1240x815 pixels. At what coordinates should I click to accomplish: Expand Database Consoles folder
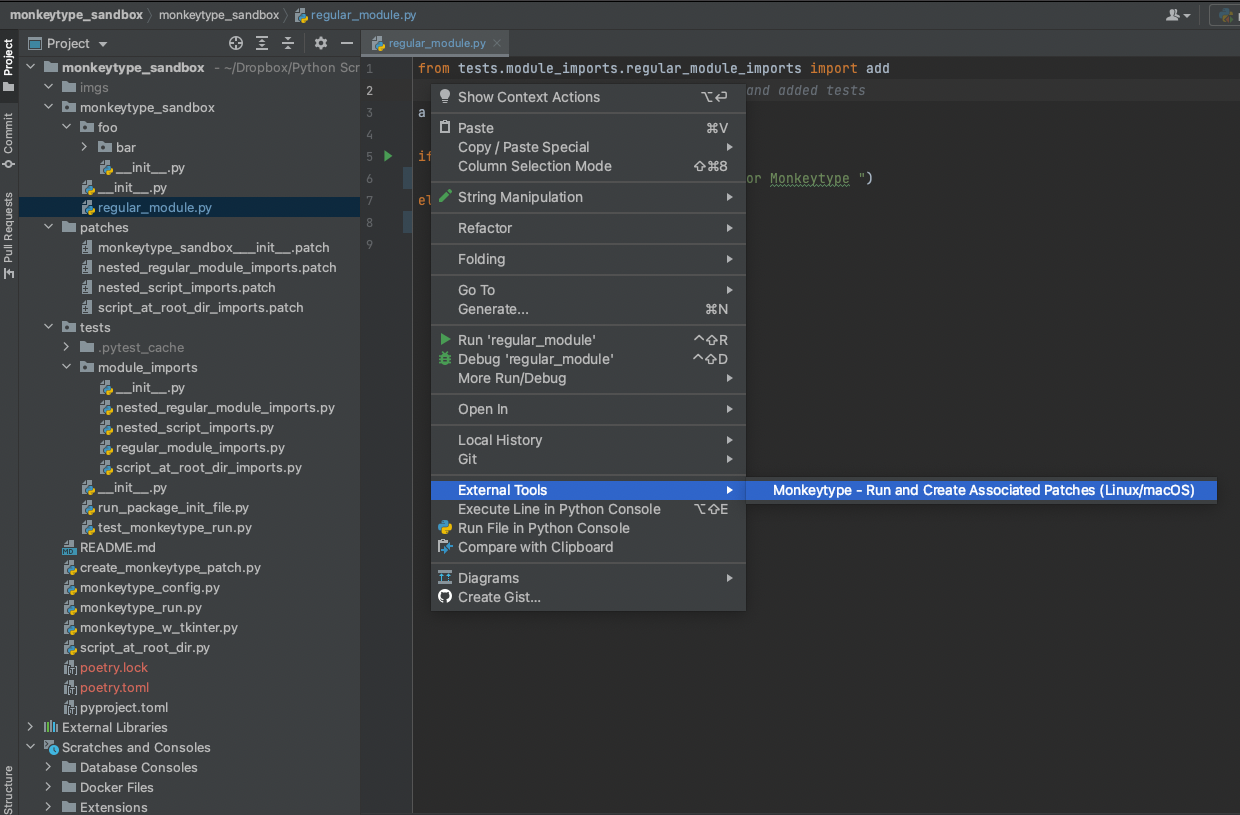(48, 767)
